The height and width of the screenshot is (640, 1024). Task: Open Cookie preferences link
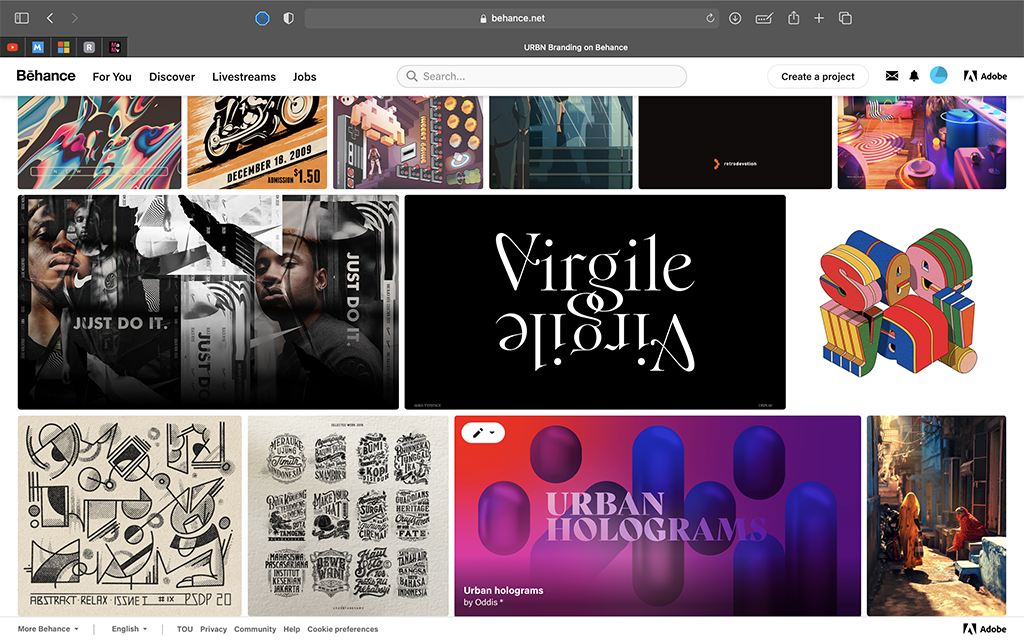[342, 629]
